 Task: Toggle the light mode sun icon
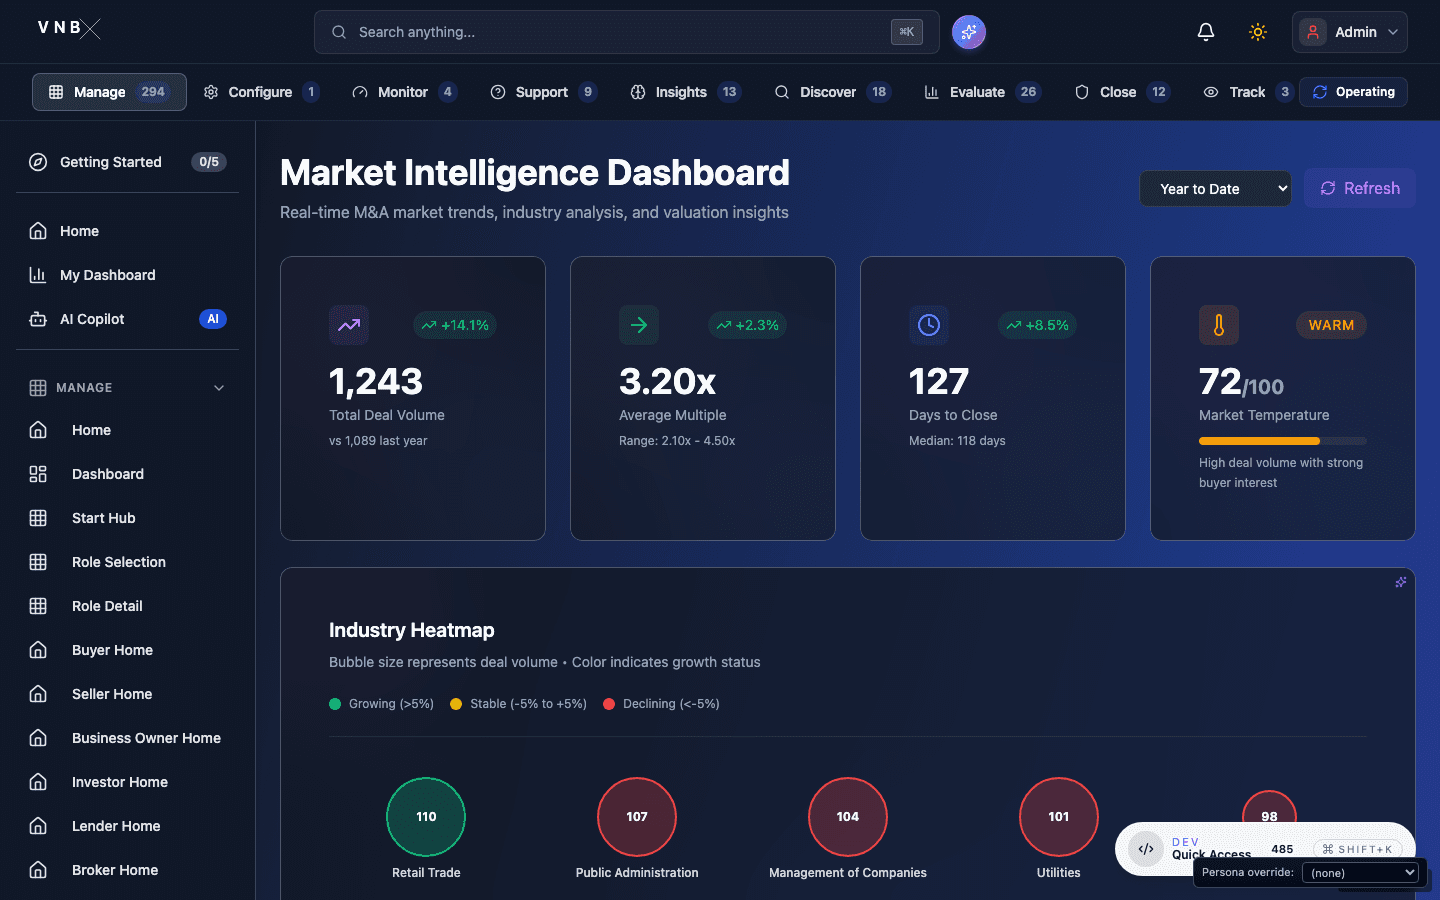tap(1258, 31)
